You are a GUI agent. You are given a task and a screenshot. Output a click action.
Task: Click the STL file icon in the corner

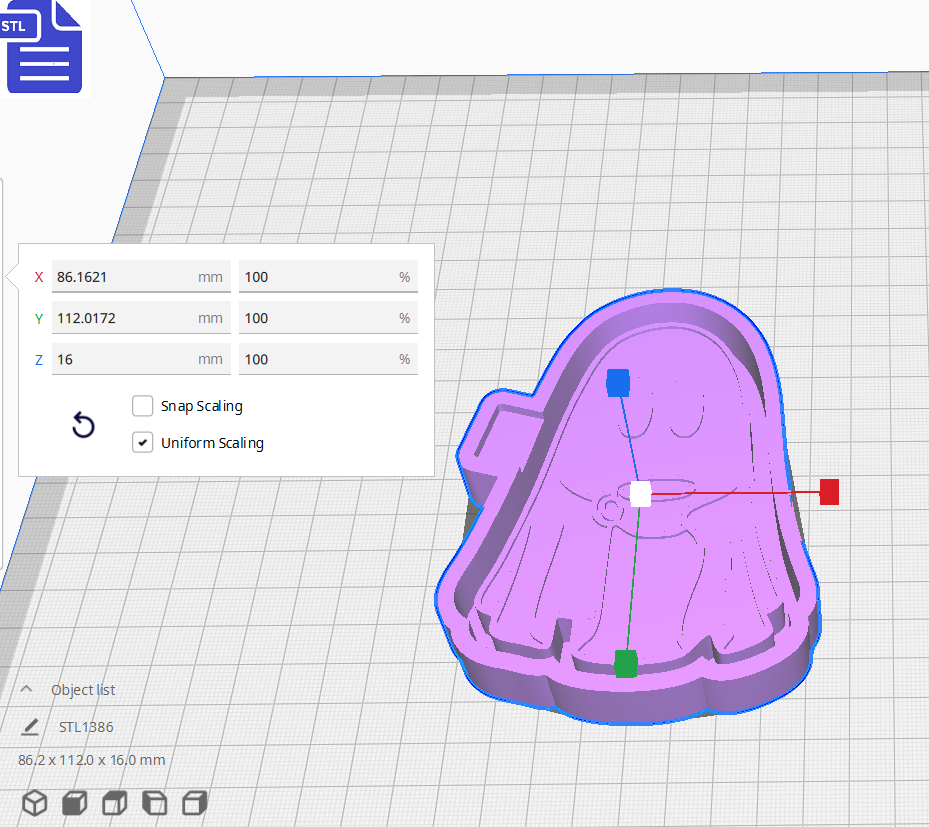[x=44, y=46]
